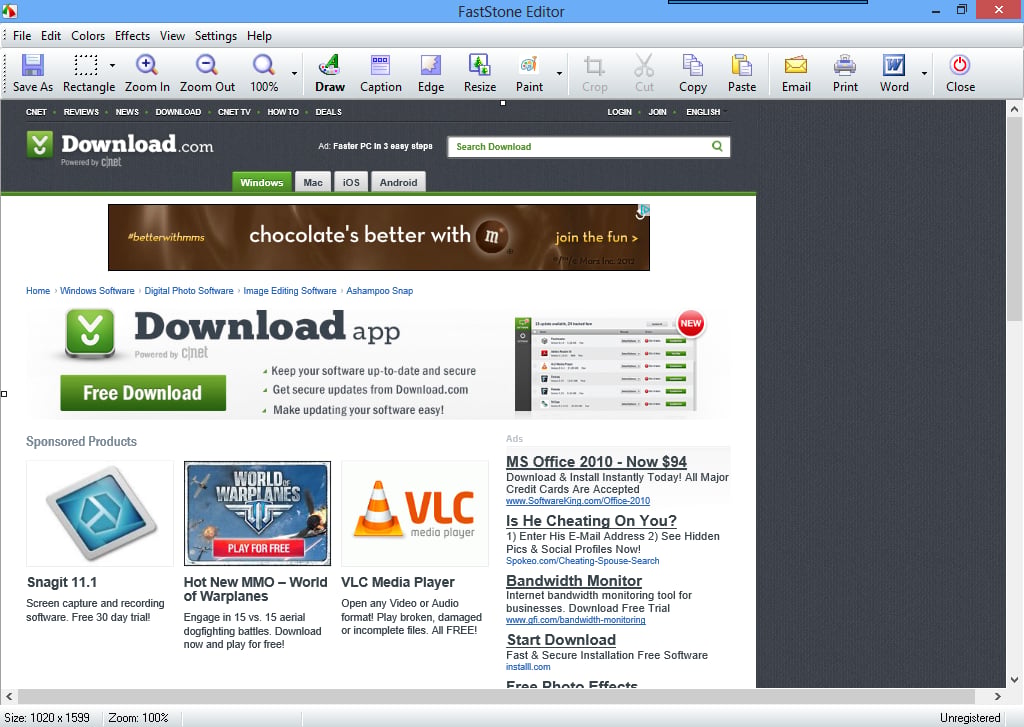Viewport: 1024px width, 727px height.
Task: Click the Paste toolbar button
Action: (x=742, y=73)
